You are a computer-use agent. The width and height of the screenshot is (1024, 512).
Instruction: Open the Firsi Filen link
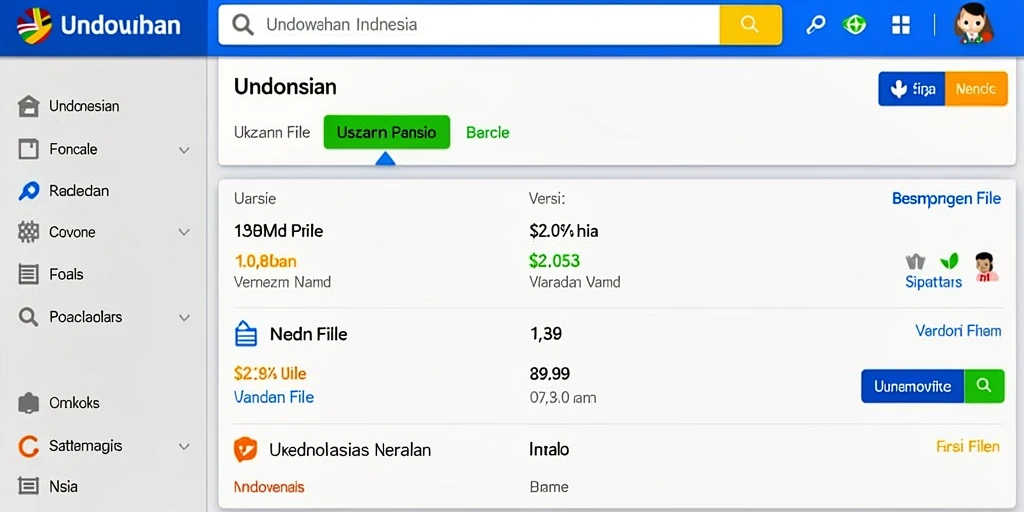[968, 447]
